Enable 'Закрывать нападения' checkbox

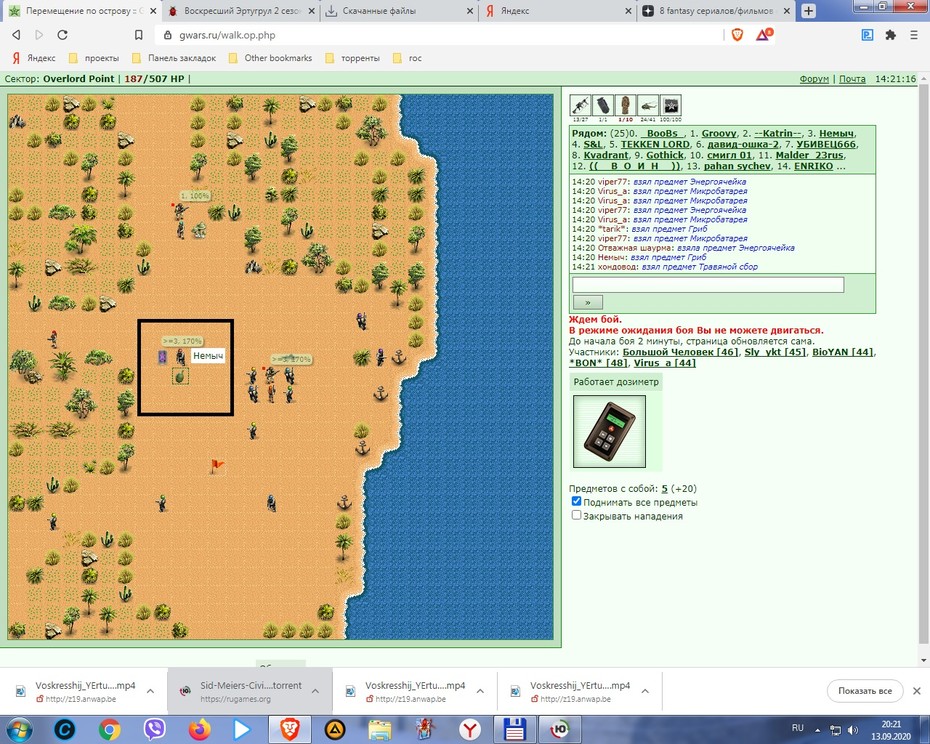[x=576, y=515]
